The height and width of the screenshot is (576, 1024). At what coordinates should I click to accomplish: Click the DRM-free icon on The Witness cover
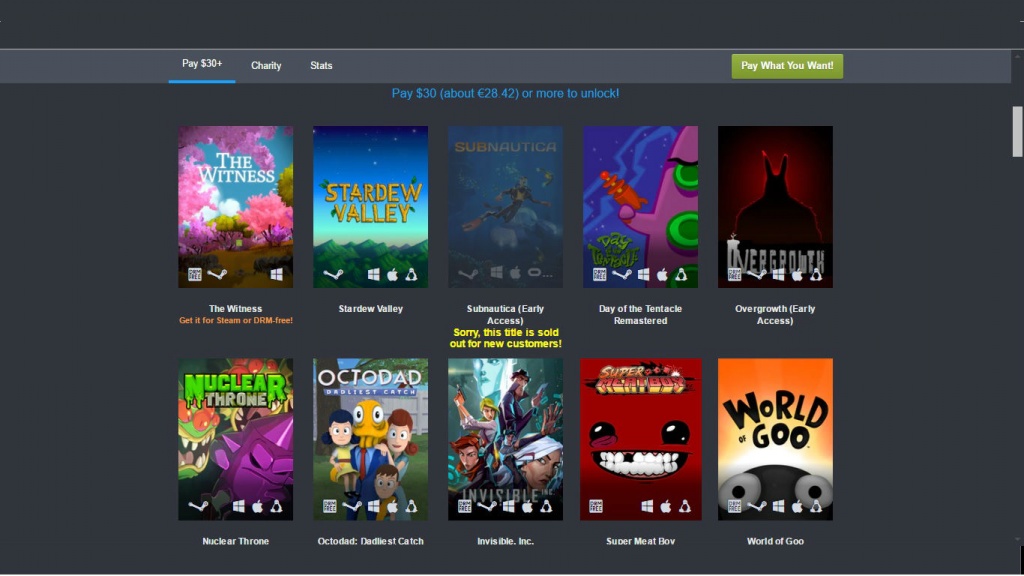click(x=195, y=274)
